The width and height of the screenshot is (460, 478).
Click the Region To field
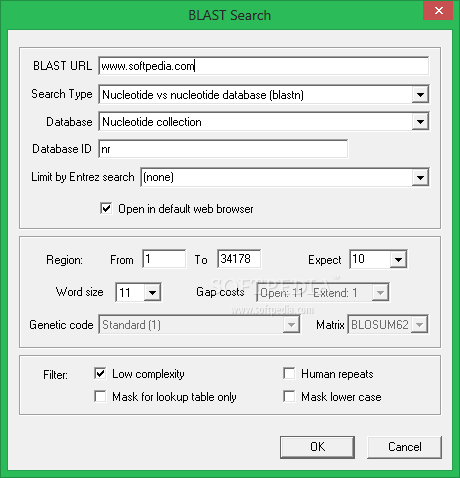(x=239, y=259)
